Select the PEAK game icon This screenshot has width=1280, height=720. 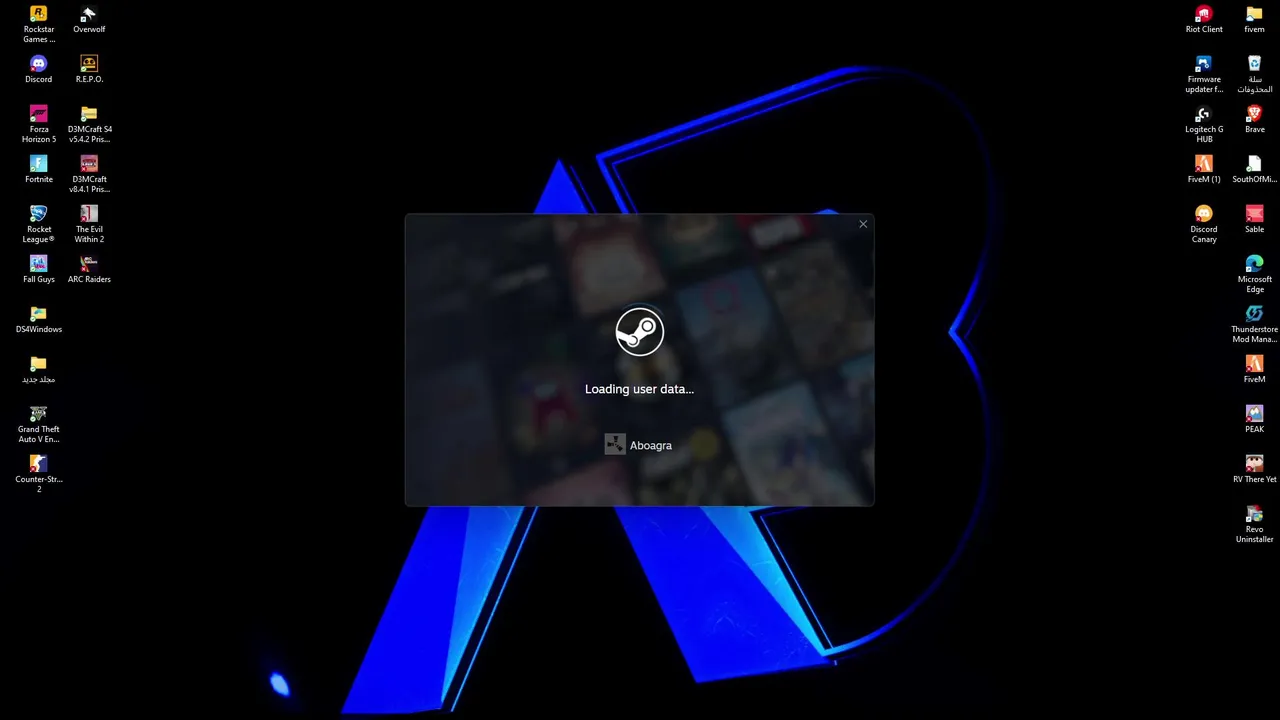tap(1254, 414)
